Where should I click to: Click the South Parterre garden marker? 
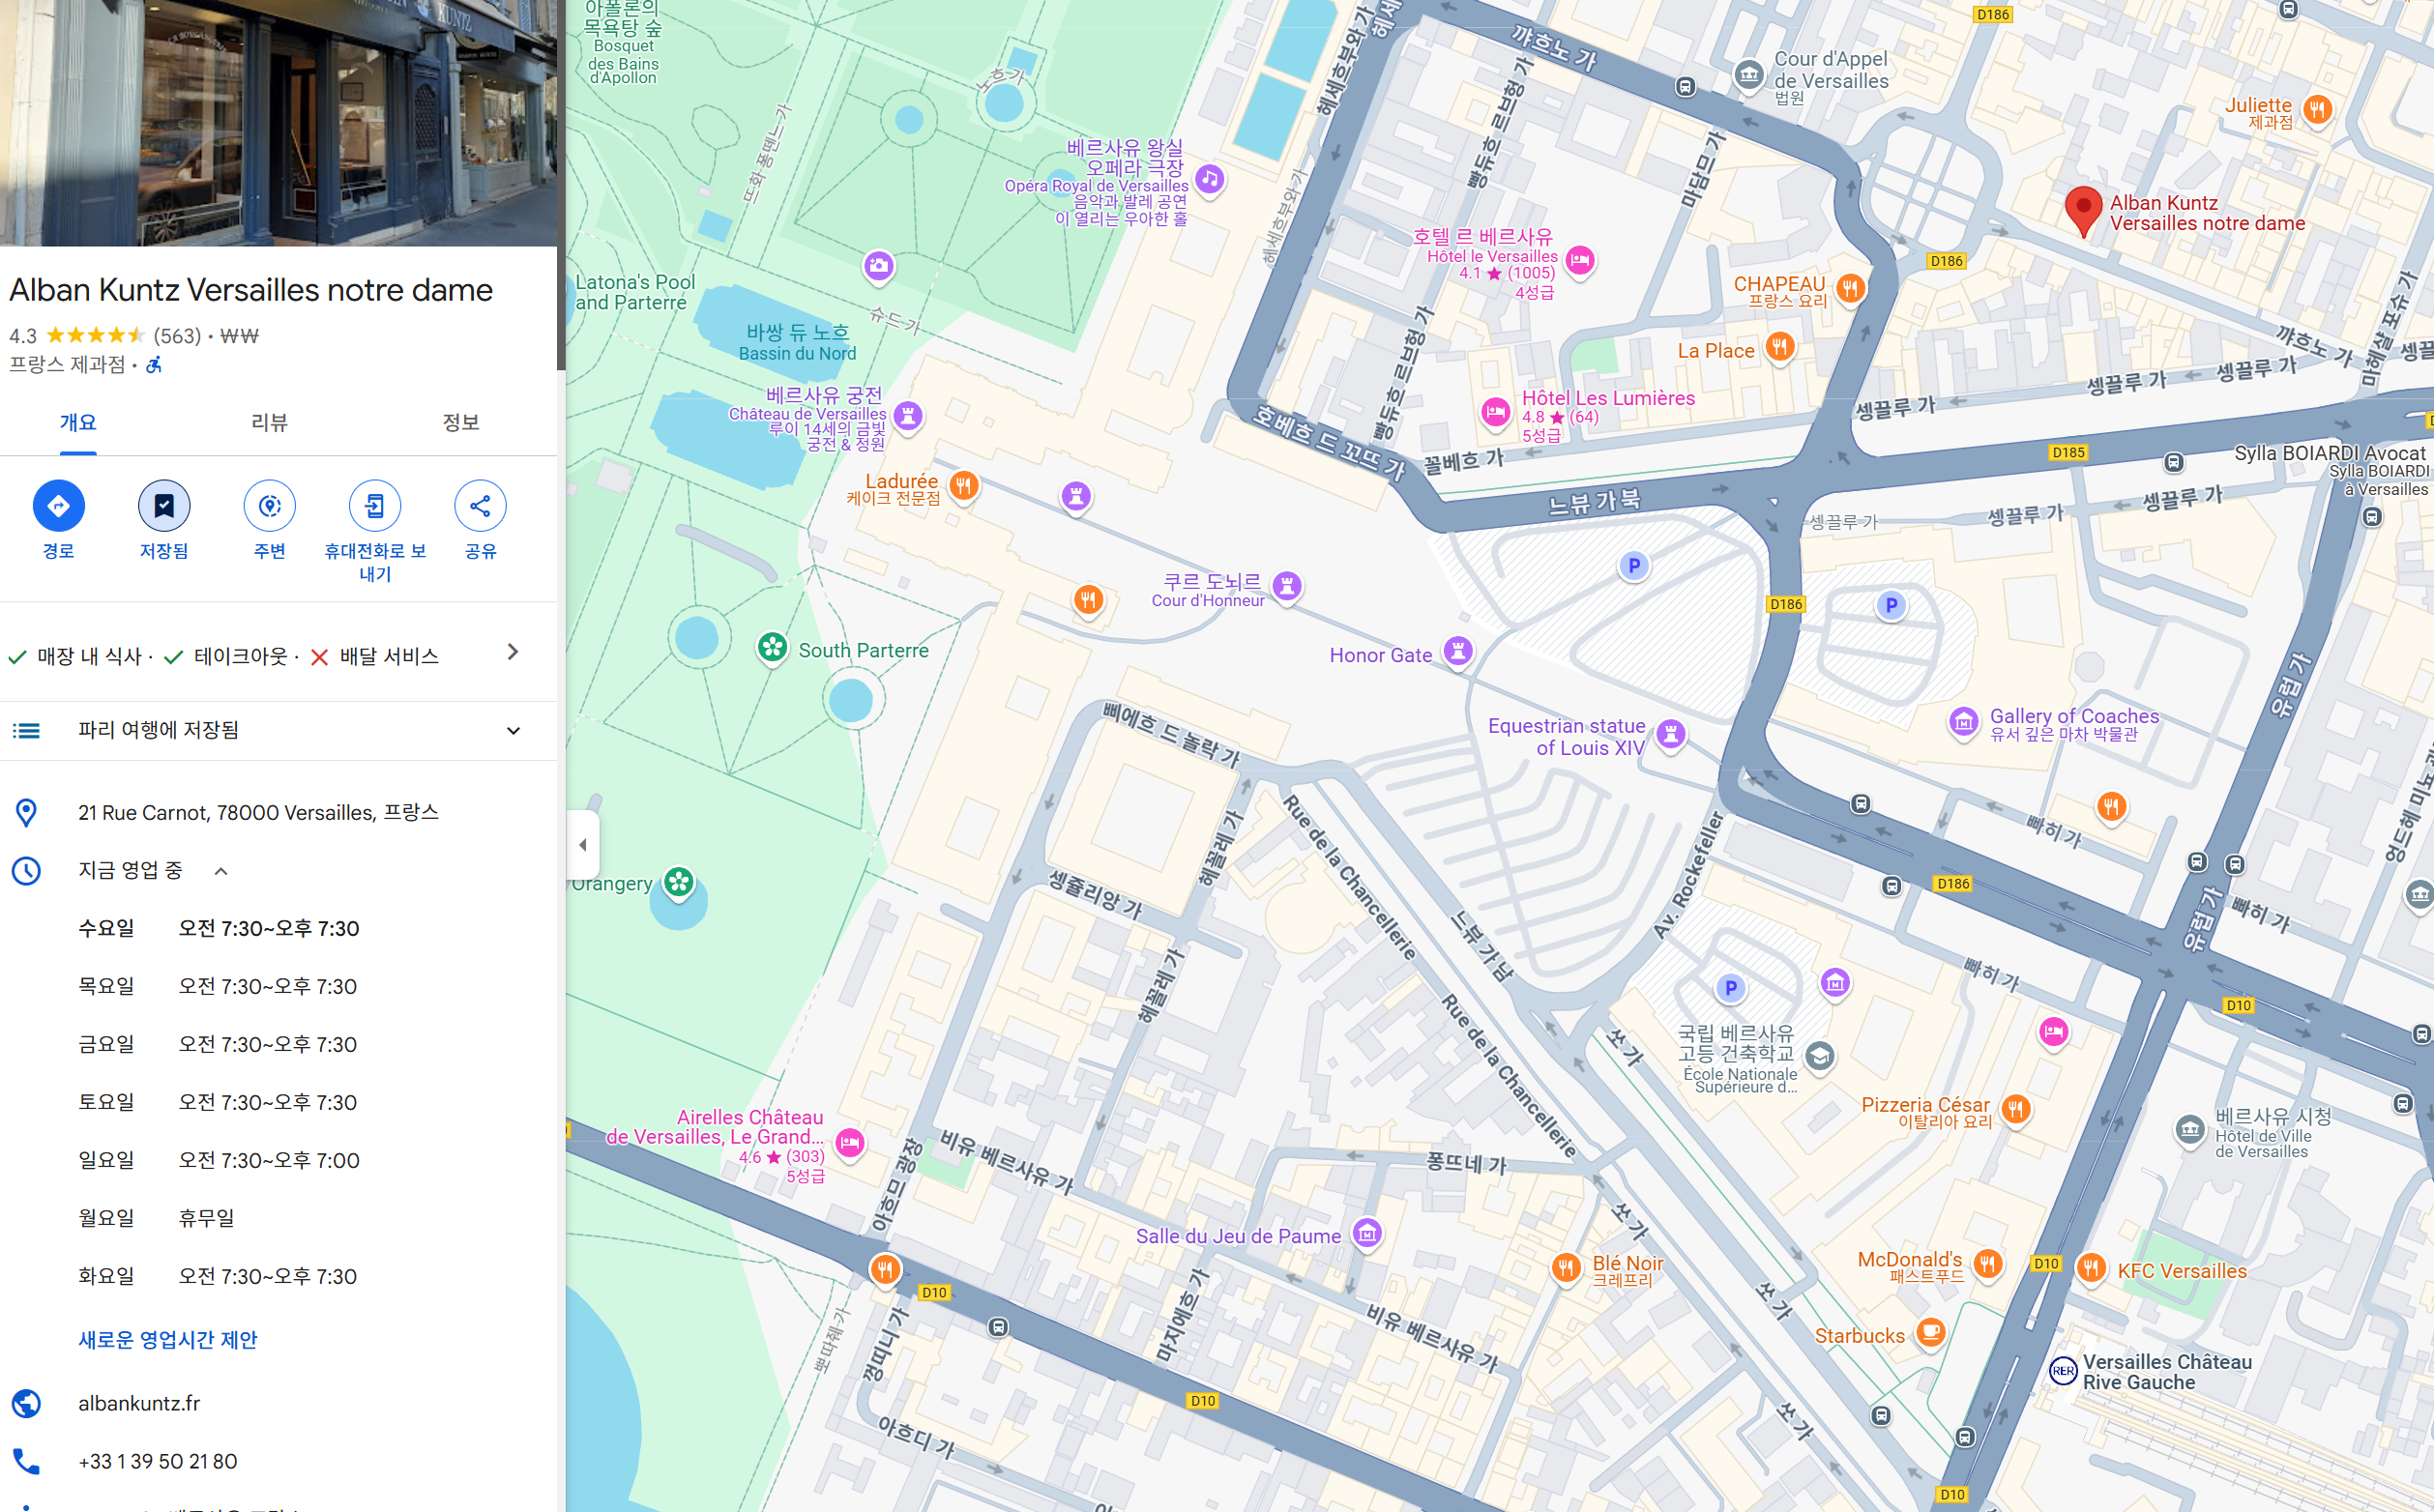coord(772,648)
